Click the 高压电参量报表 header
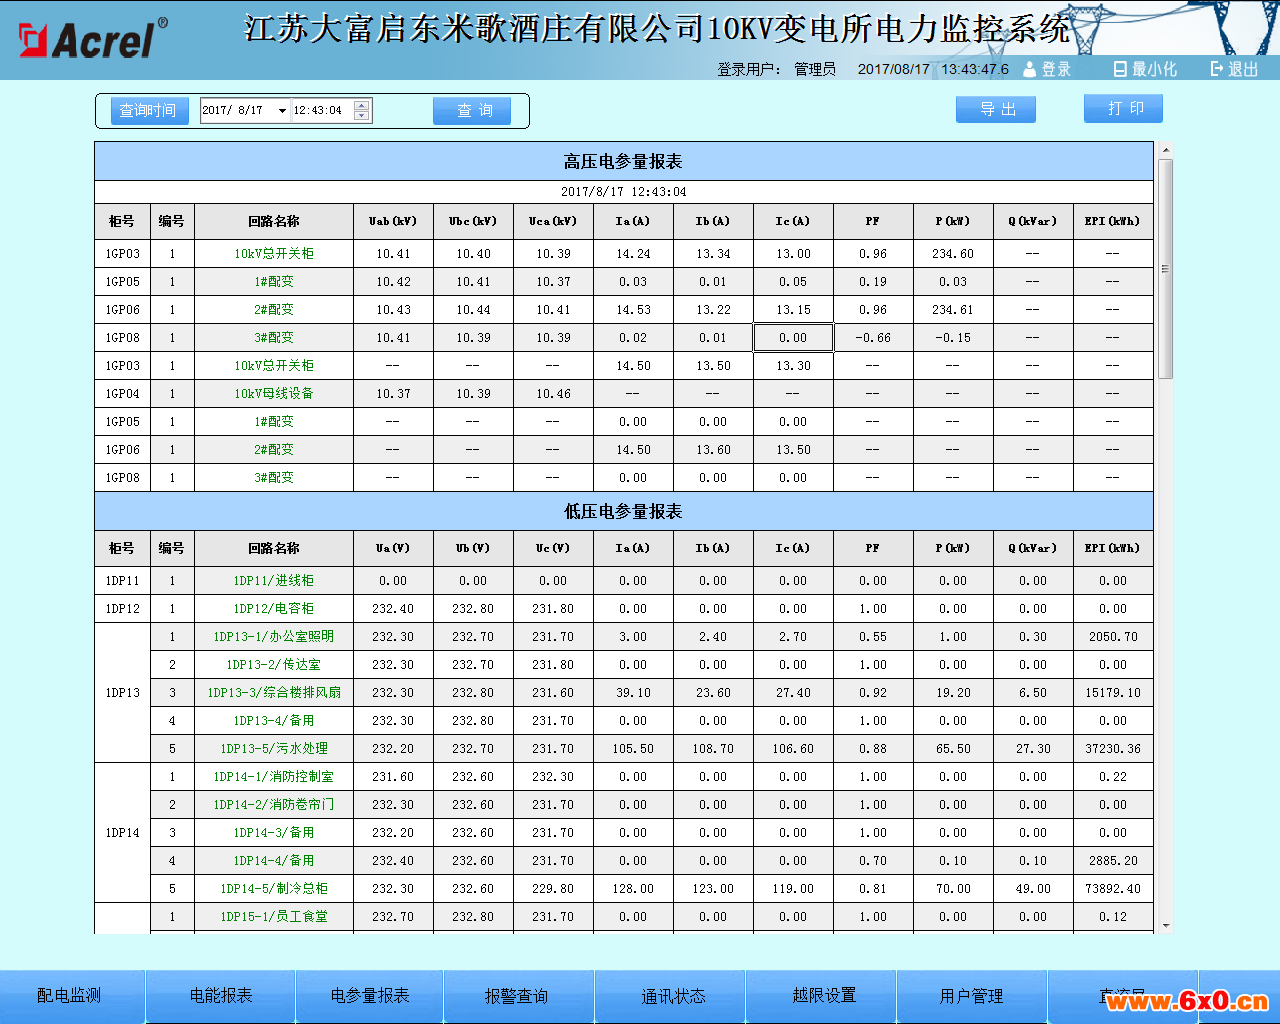 click(623, 162)
